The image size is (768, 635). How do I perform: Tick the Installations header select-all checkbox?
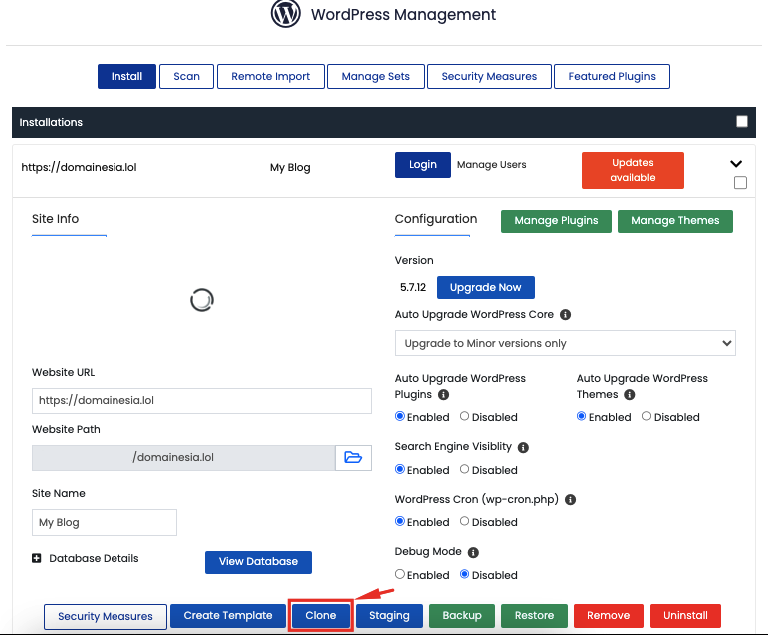pyautogui.click(x=742, y=122)
